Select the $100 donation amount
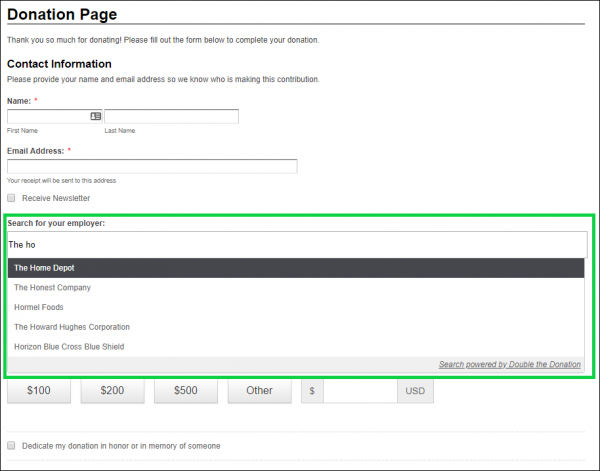The width and height of the screenshot is (600, 471). coord(39,391)
